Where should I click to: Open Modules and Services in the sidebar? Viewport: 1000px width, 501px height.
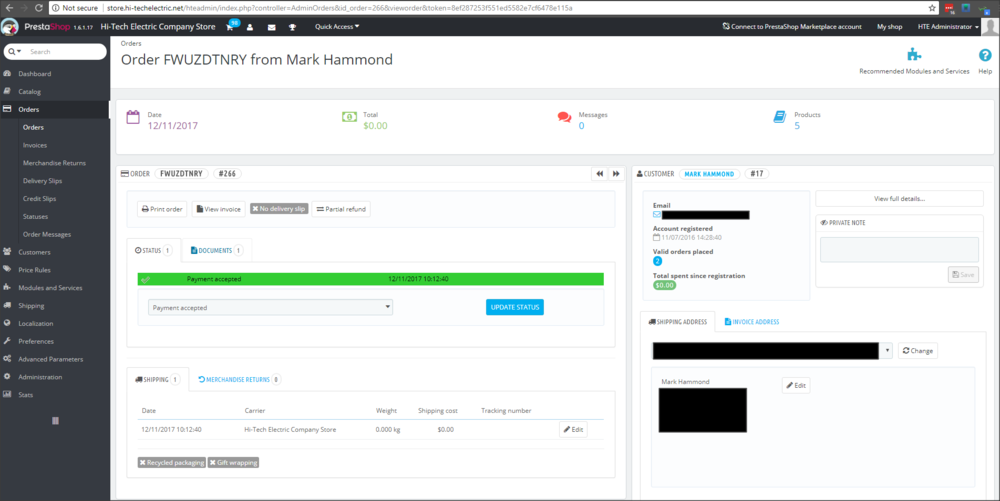click(50, 288)
